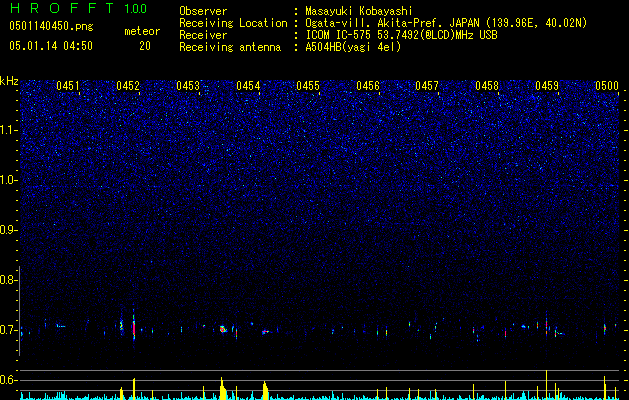Click the 0453 time marker
The width and height of the screenshot is (629, 400).
coord(188,86)
